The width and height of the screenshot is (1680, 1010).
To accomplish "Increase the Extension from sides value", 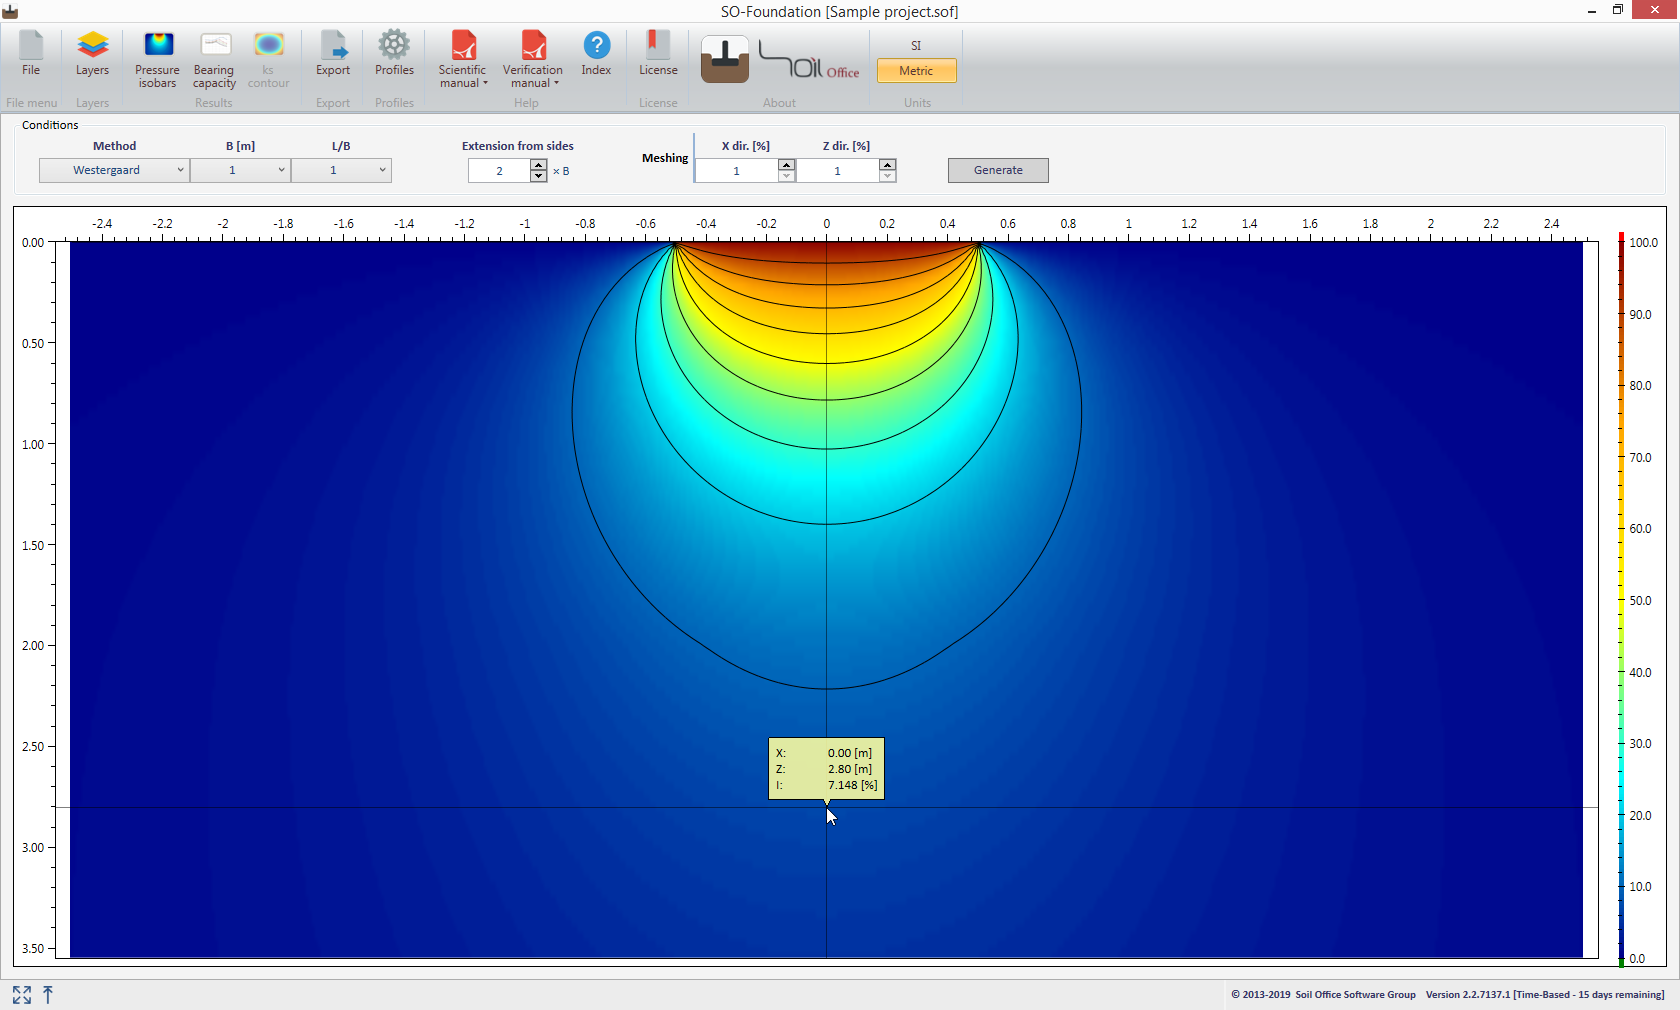I will (x=539, y=165).
